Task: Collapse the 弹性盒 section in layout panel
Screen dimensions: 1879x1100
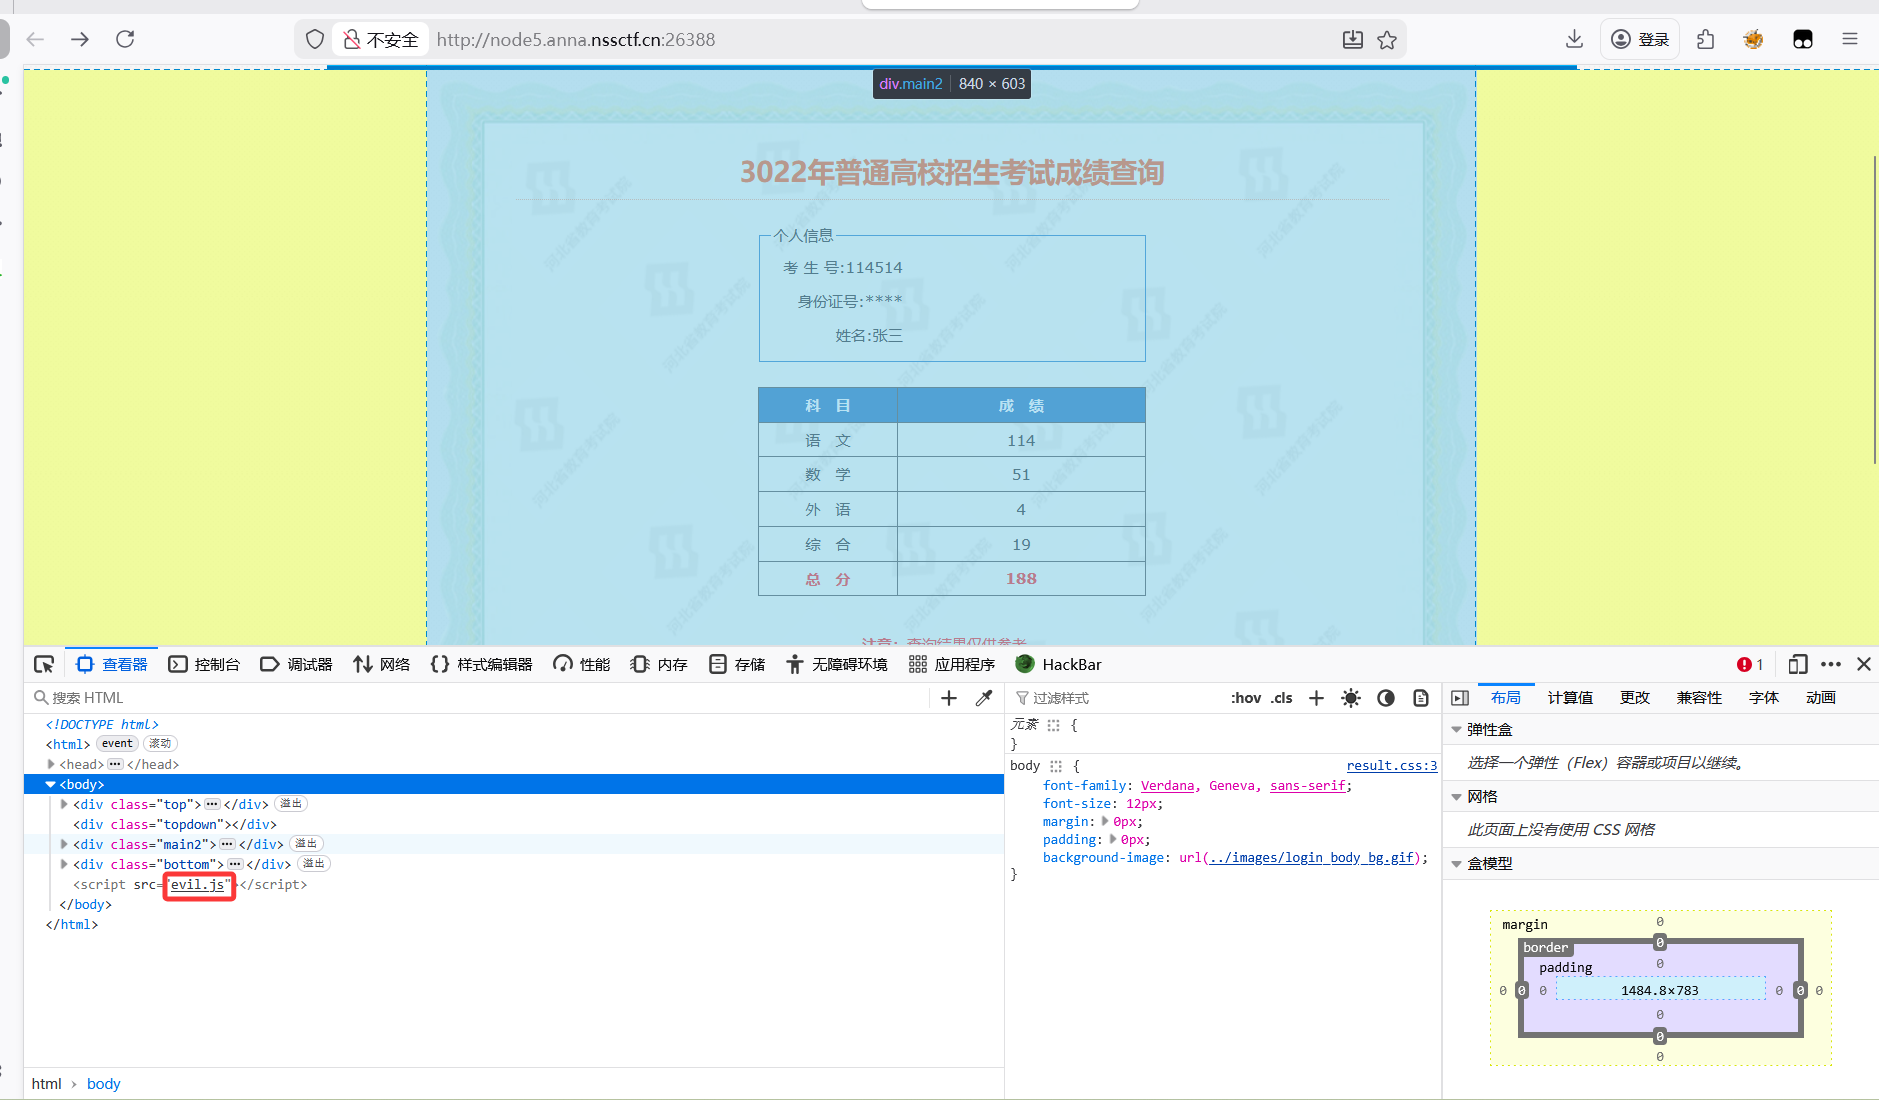Action: [x=1457, y=730]
